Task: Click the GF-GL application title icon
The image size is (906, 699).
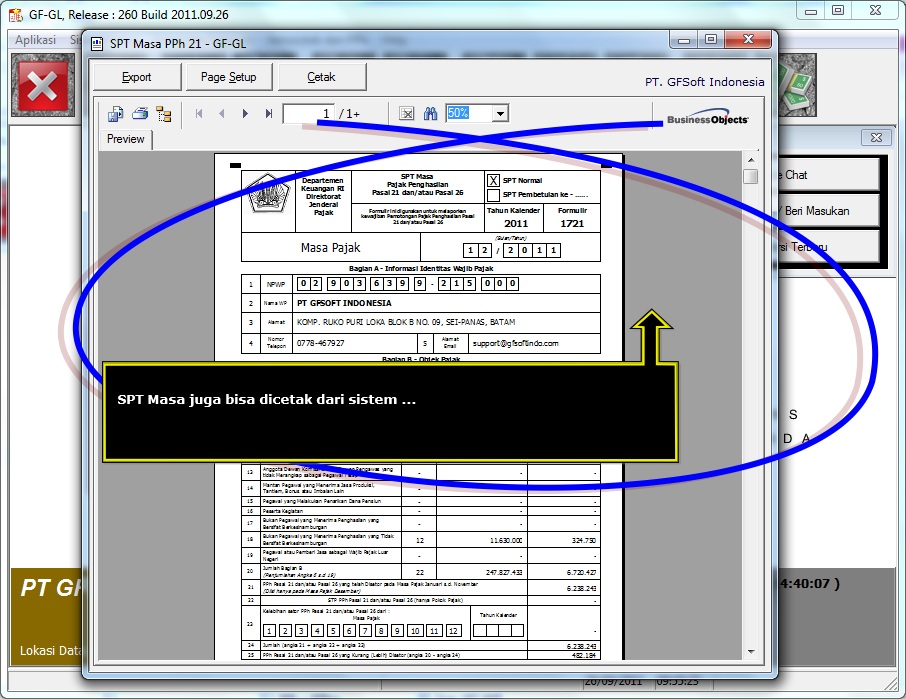Action: (x=16, y=15)
